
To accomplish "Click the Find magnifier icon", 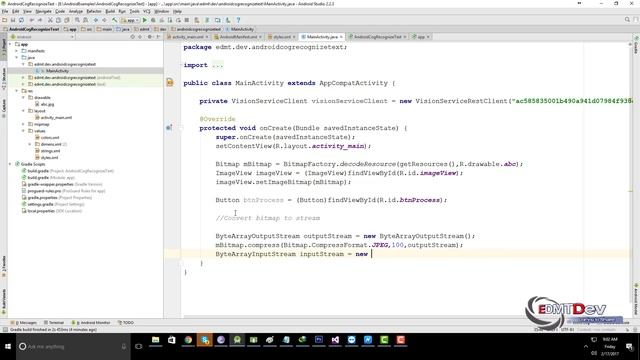I will click(x=77, y=20).
